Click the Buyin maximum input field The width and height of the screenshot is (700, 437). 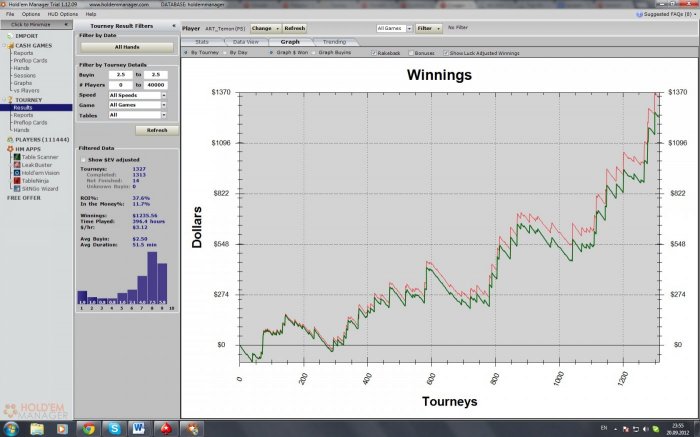(x=156, y=75)
